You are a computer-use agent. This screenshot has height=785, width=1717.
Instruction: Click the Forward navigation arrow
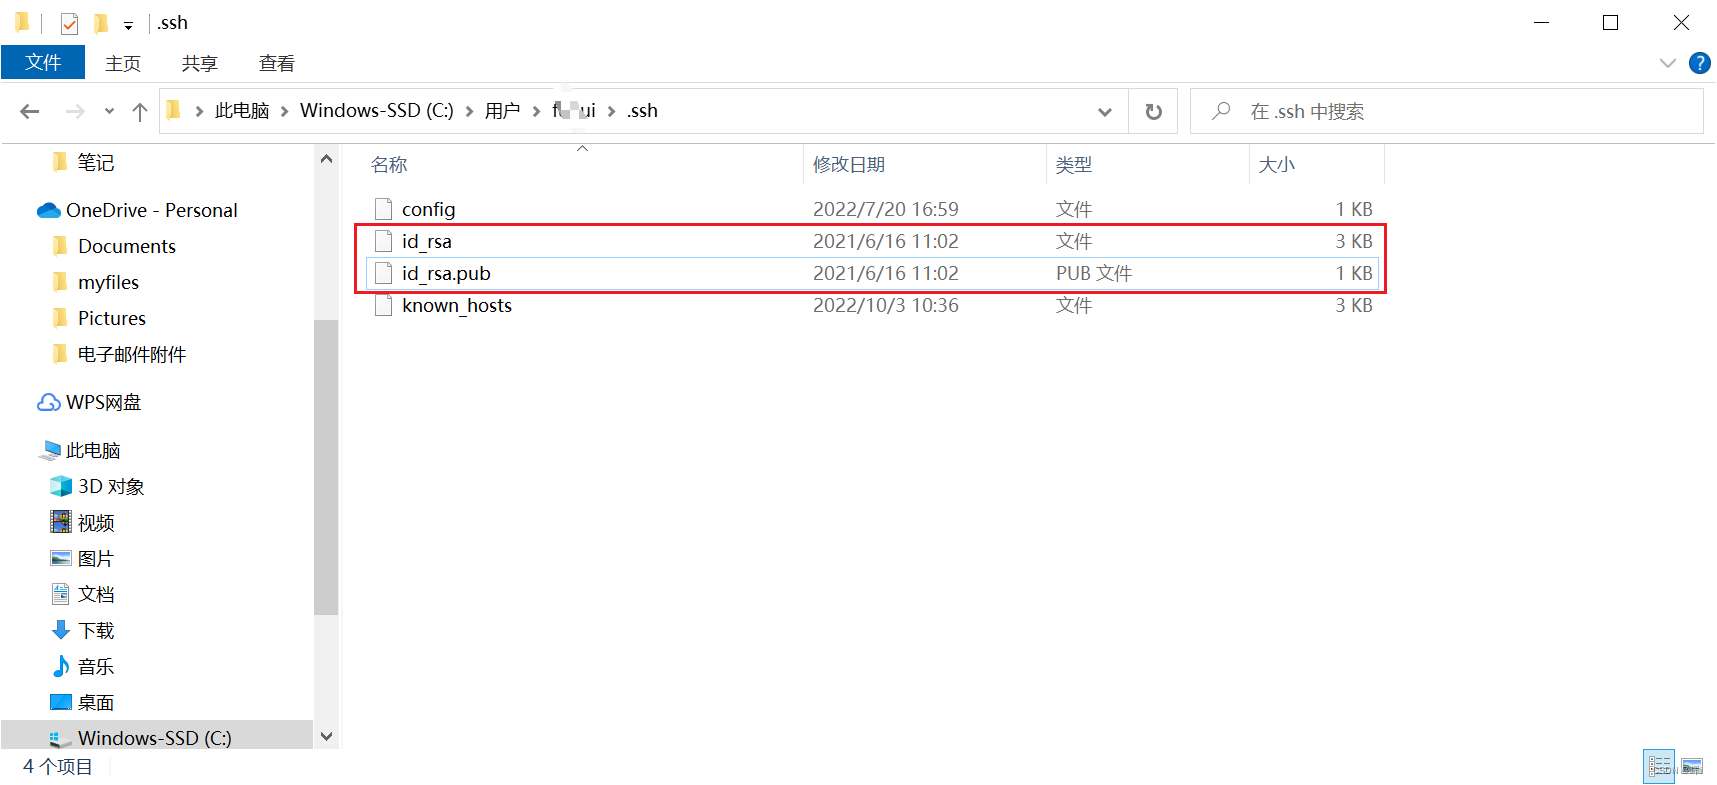pyautogui.click(x=75, y=111)
